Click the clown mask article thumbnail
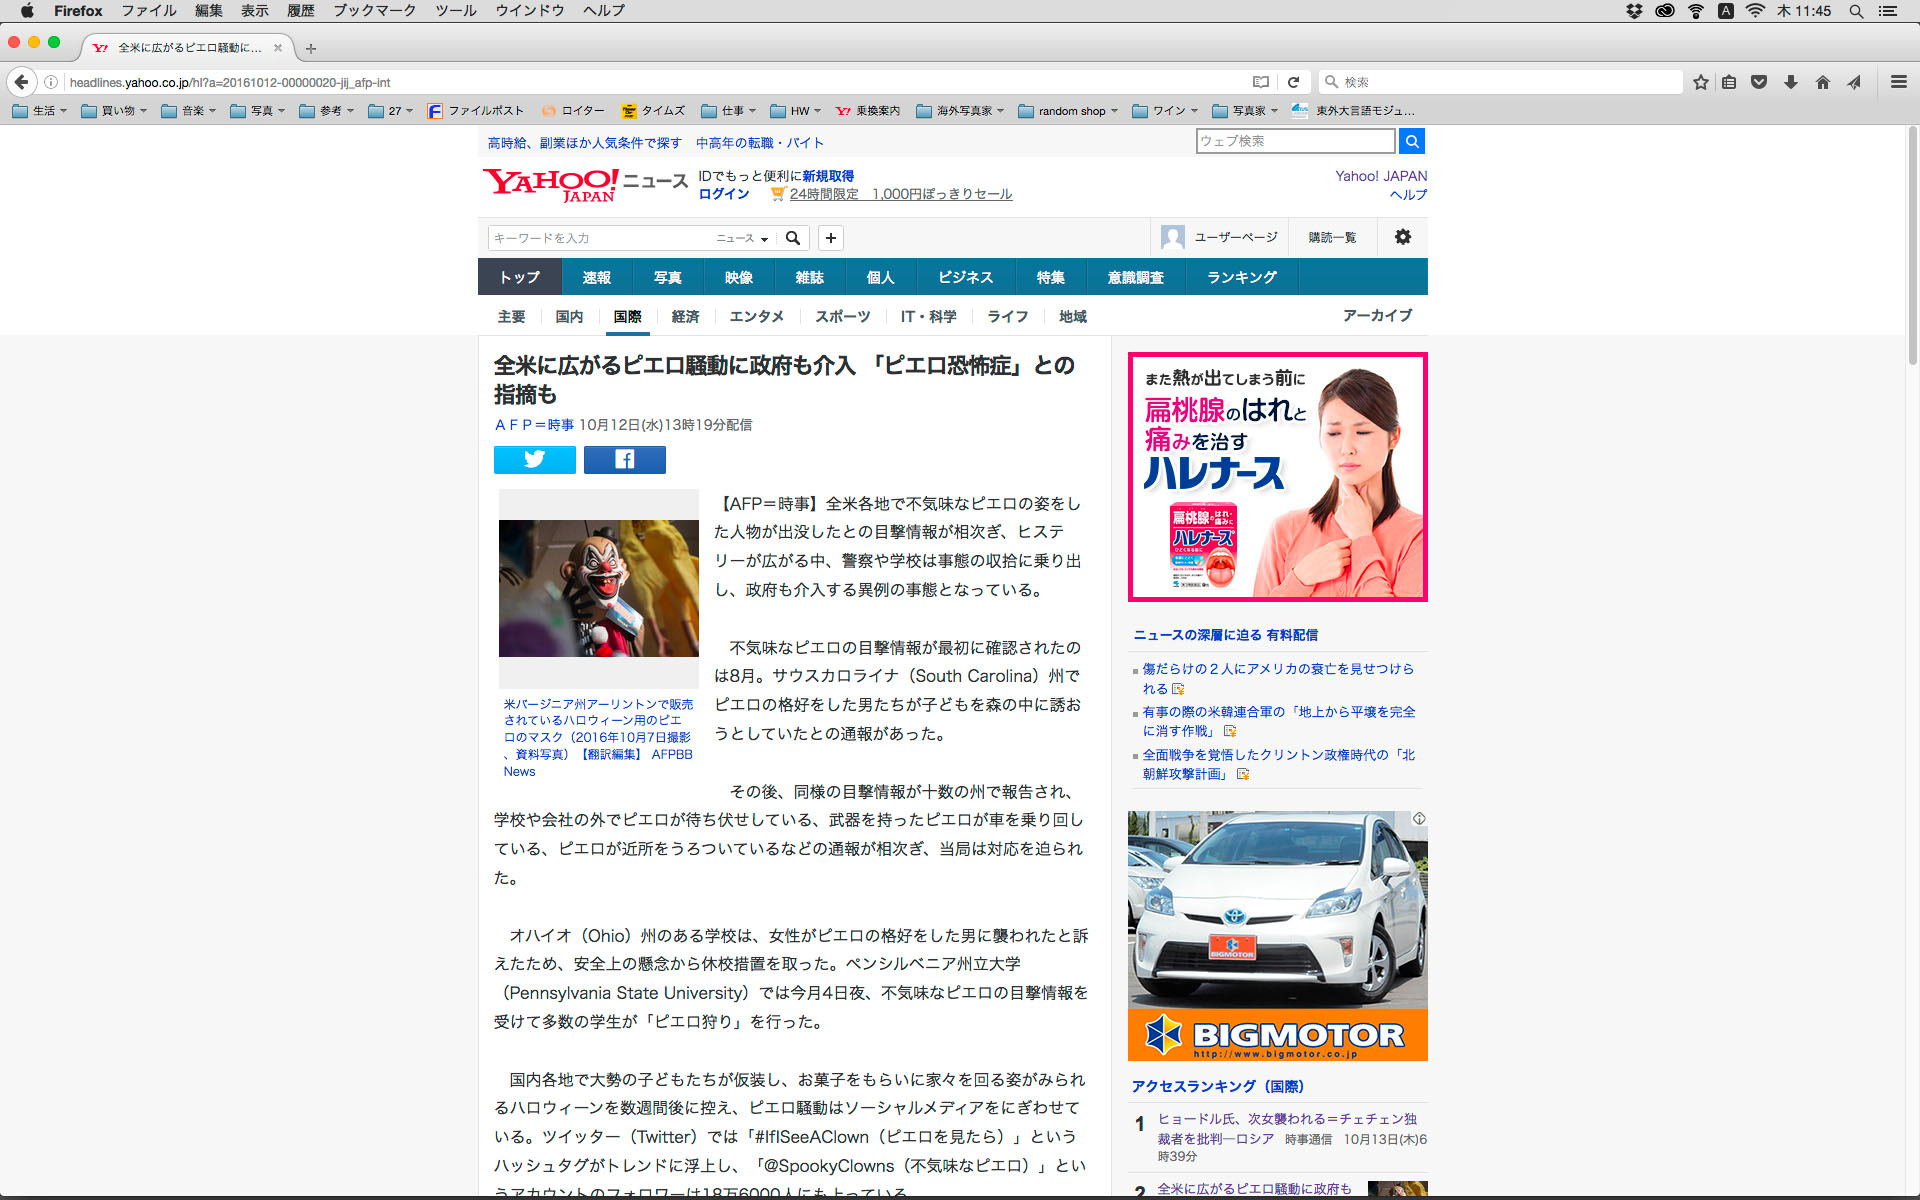The width and height of the screenshot is (1920, 1200). click(598, 588)
